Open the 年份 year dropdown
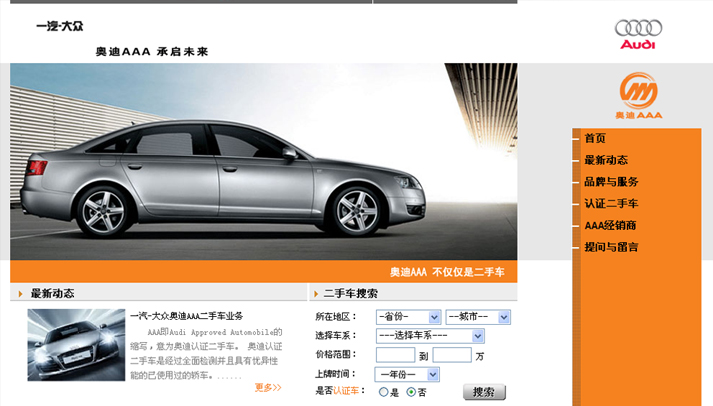713x406 pixels. click(x=407, y=375)
